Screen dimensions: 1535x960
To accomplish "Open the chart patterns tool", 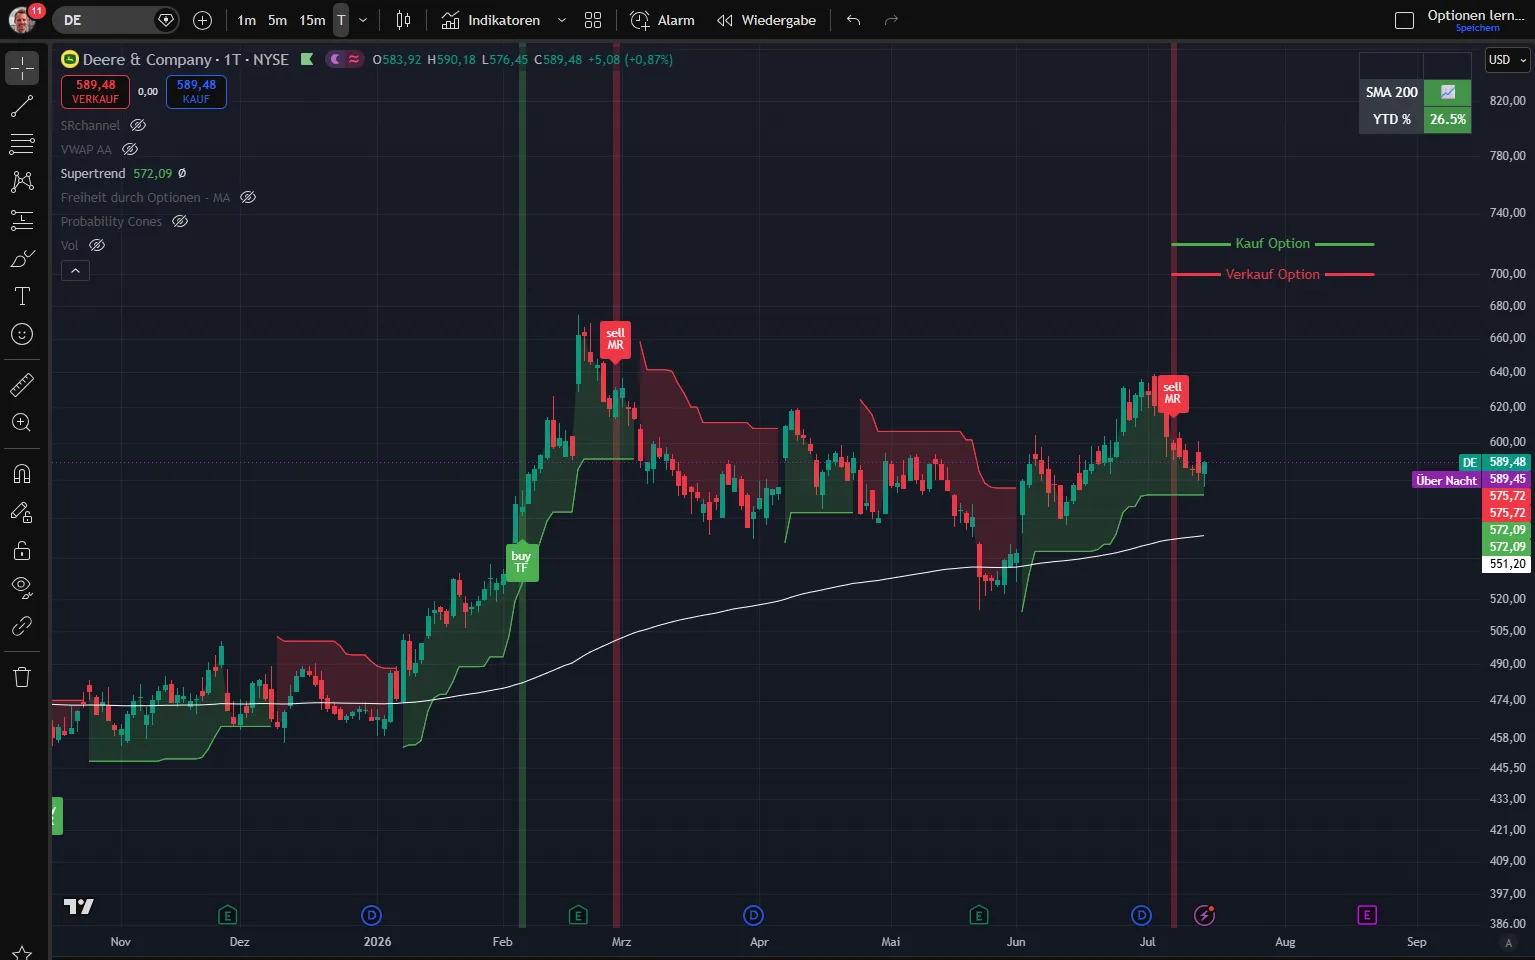I will click(22, 182).
